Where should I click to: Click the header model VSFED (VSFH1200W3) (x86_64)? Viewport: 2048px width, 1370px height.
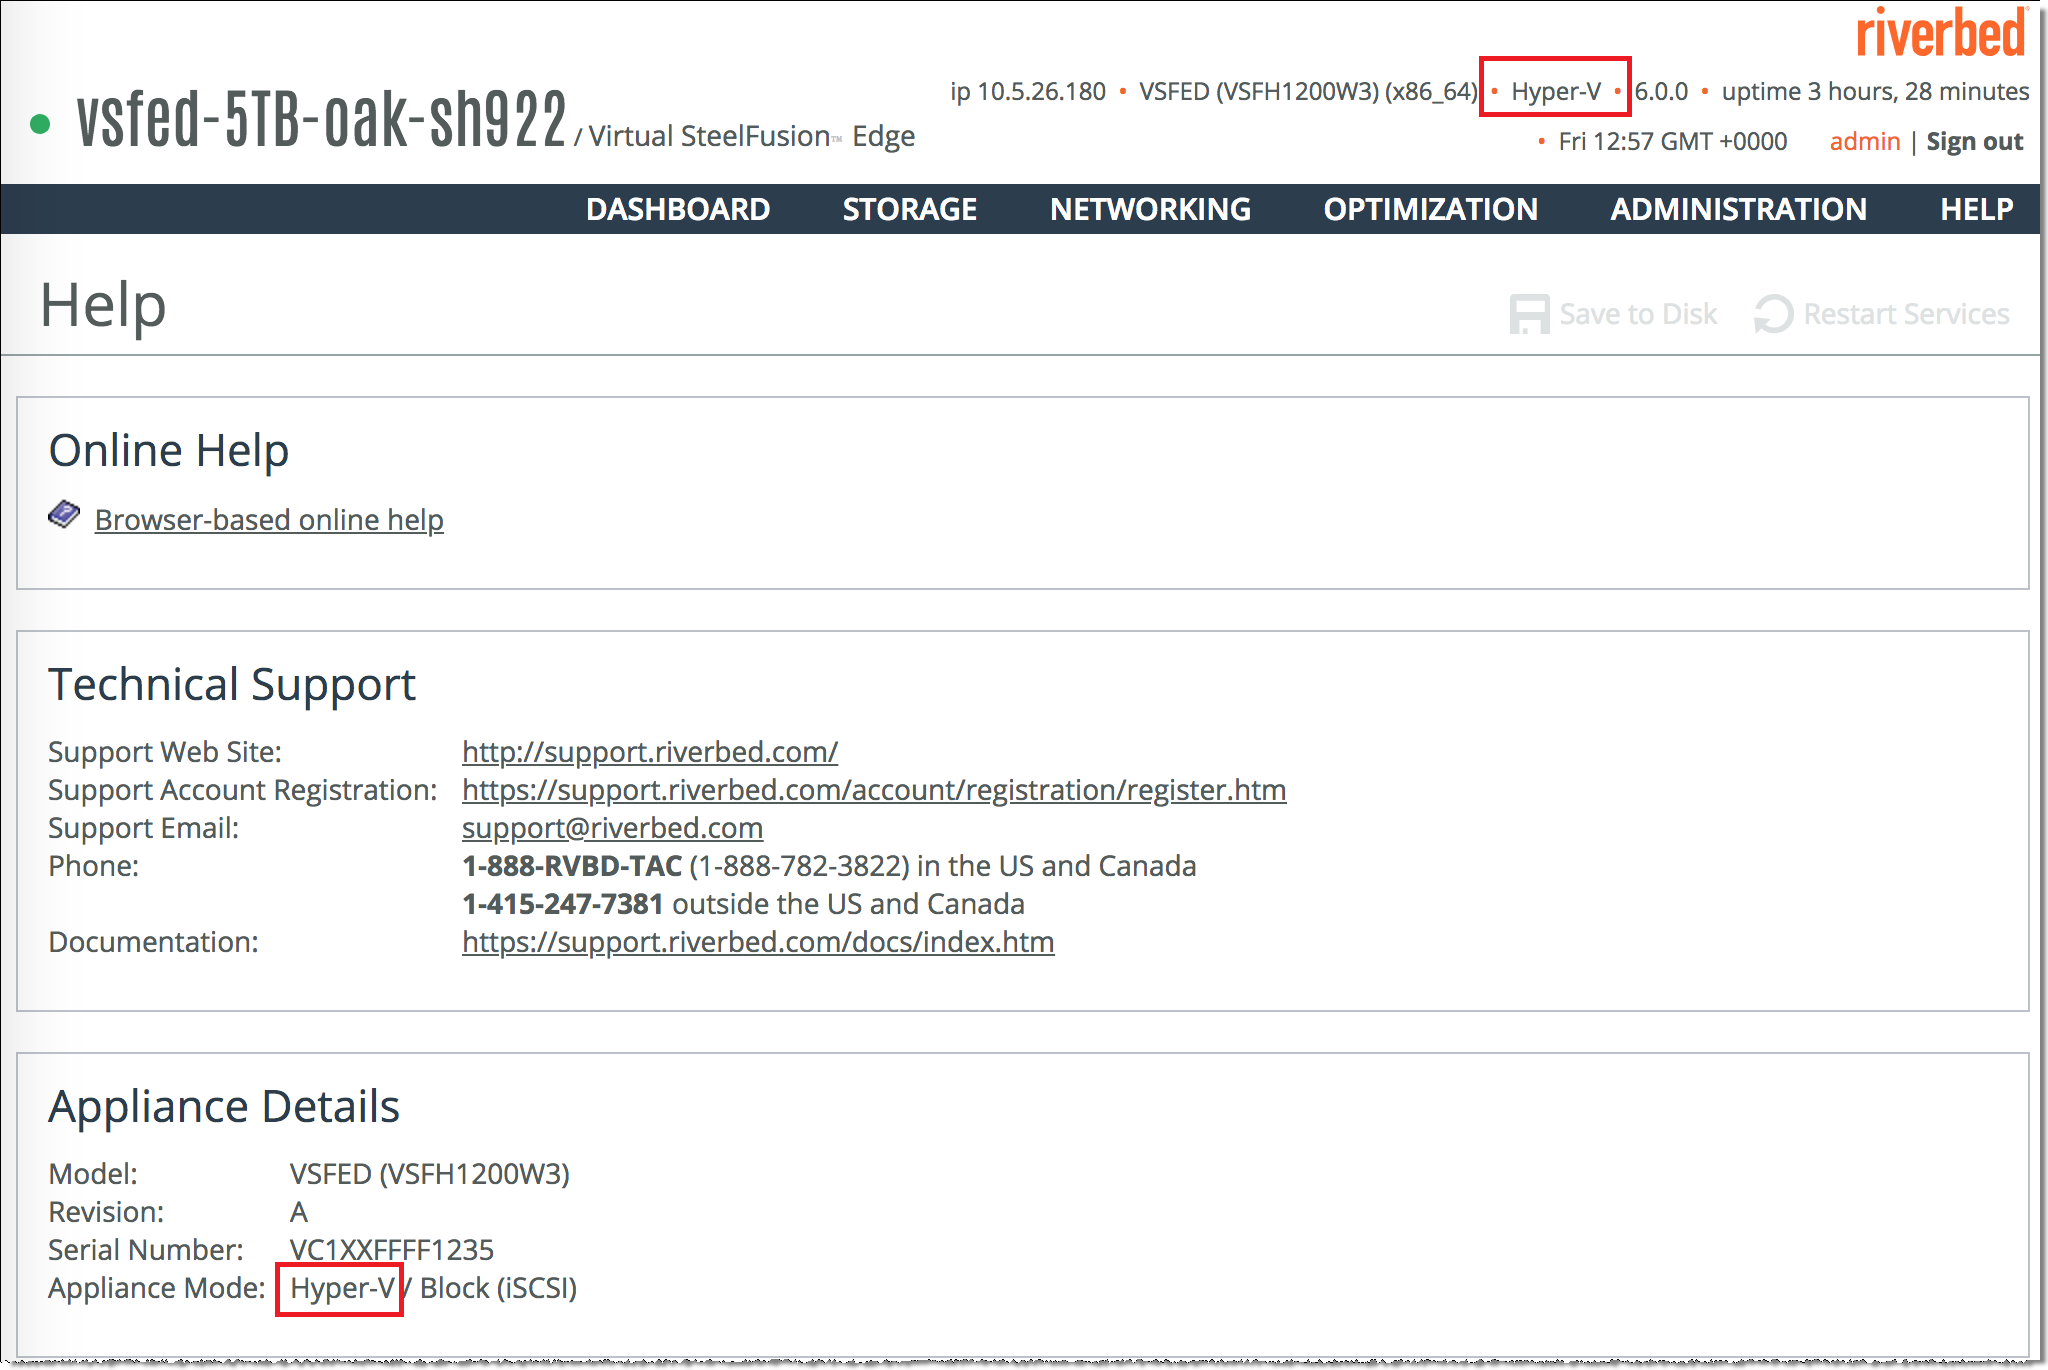point(1308,92)
